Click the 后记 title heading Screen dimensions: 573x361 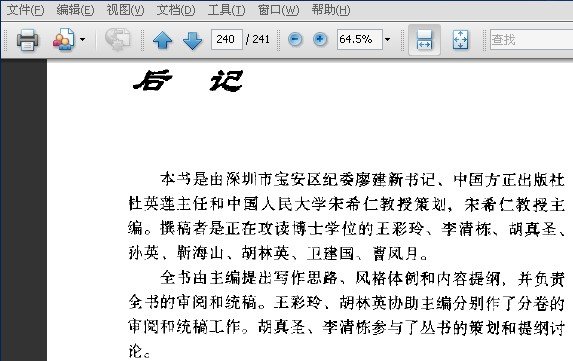[188, 80]
